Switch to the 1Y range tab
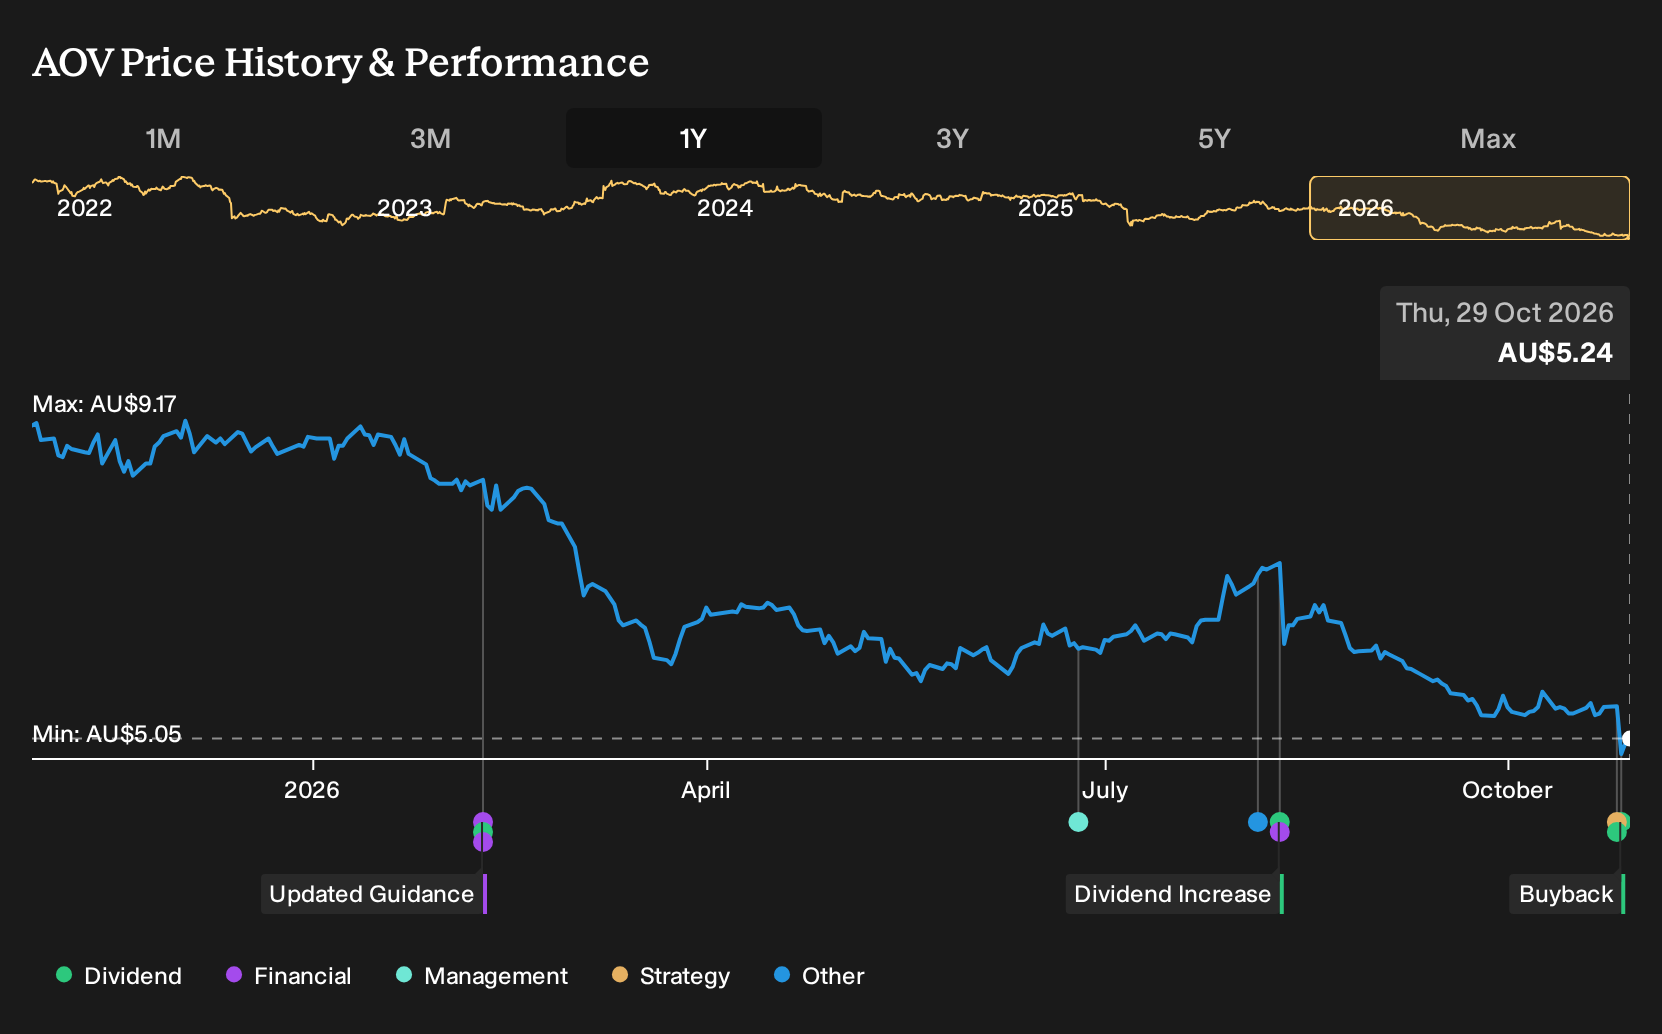This screenshot has width=1662, height=1034. pos(694,138)
